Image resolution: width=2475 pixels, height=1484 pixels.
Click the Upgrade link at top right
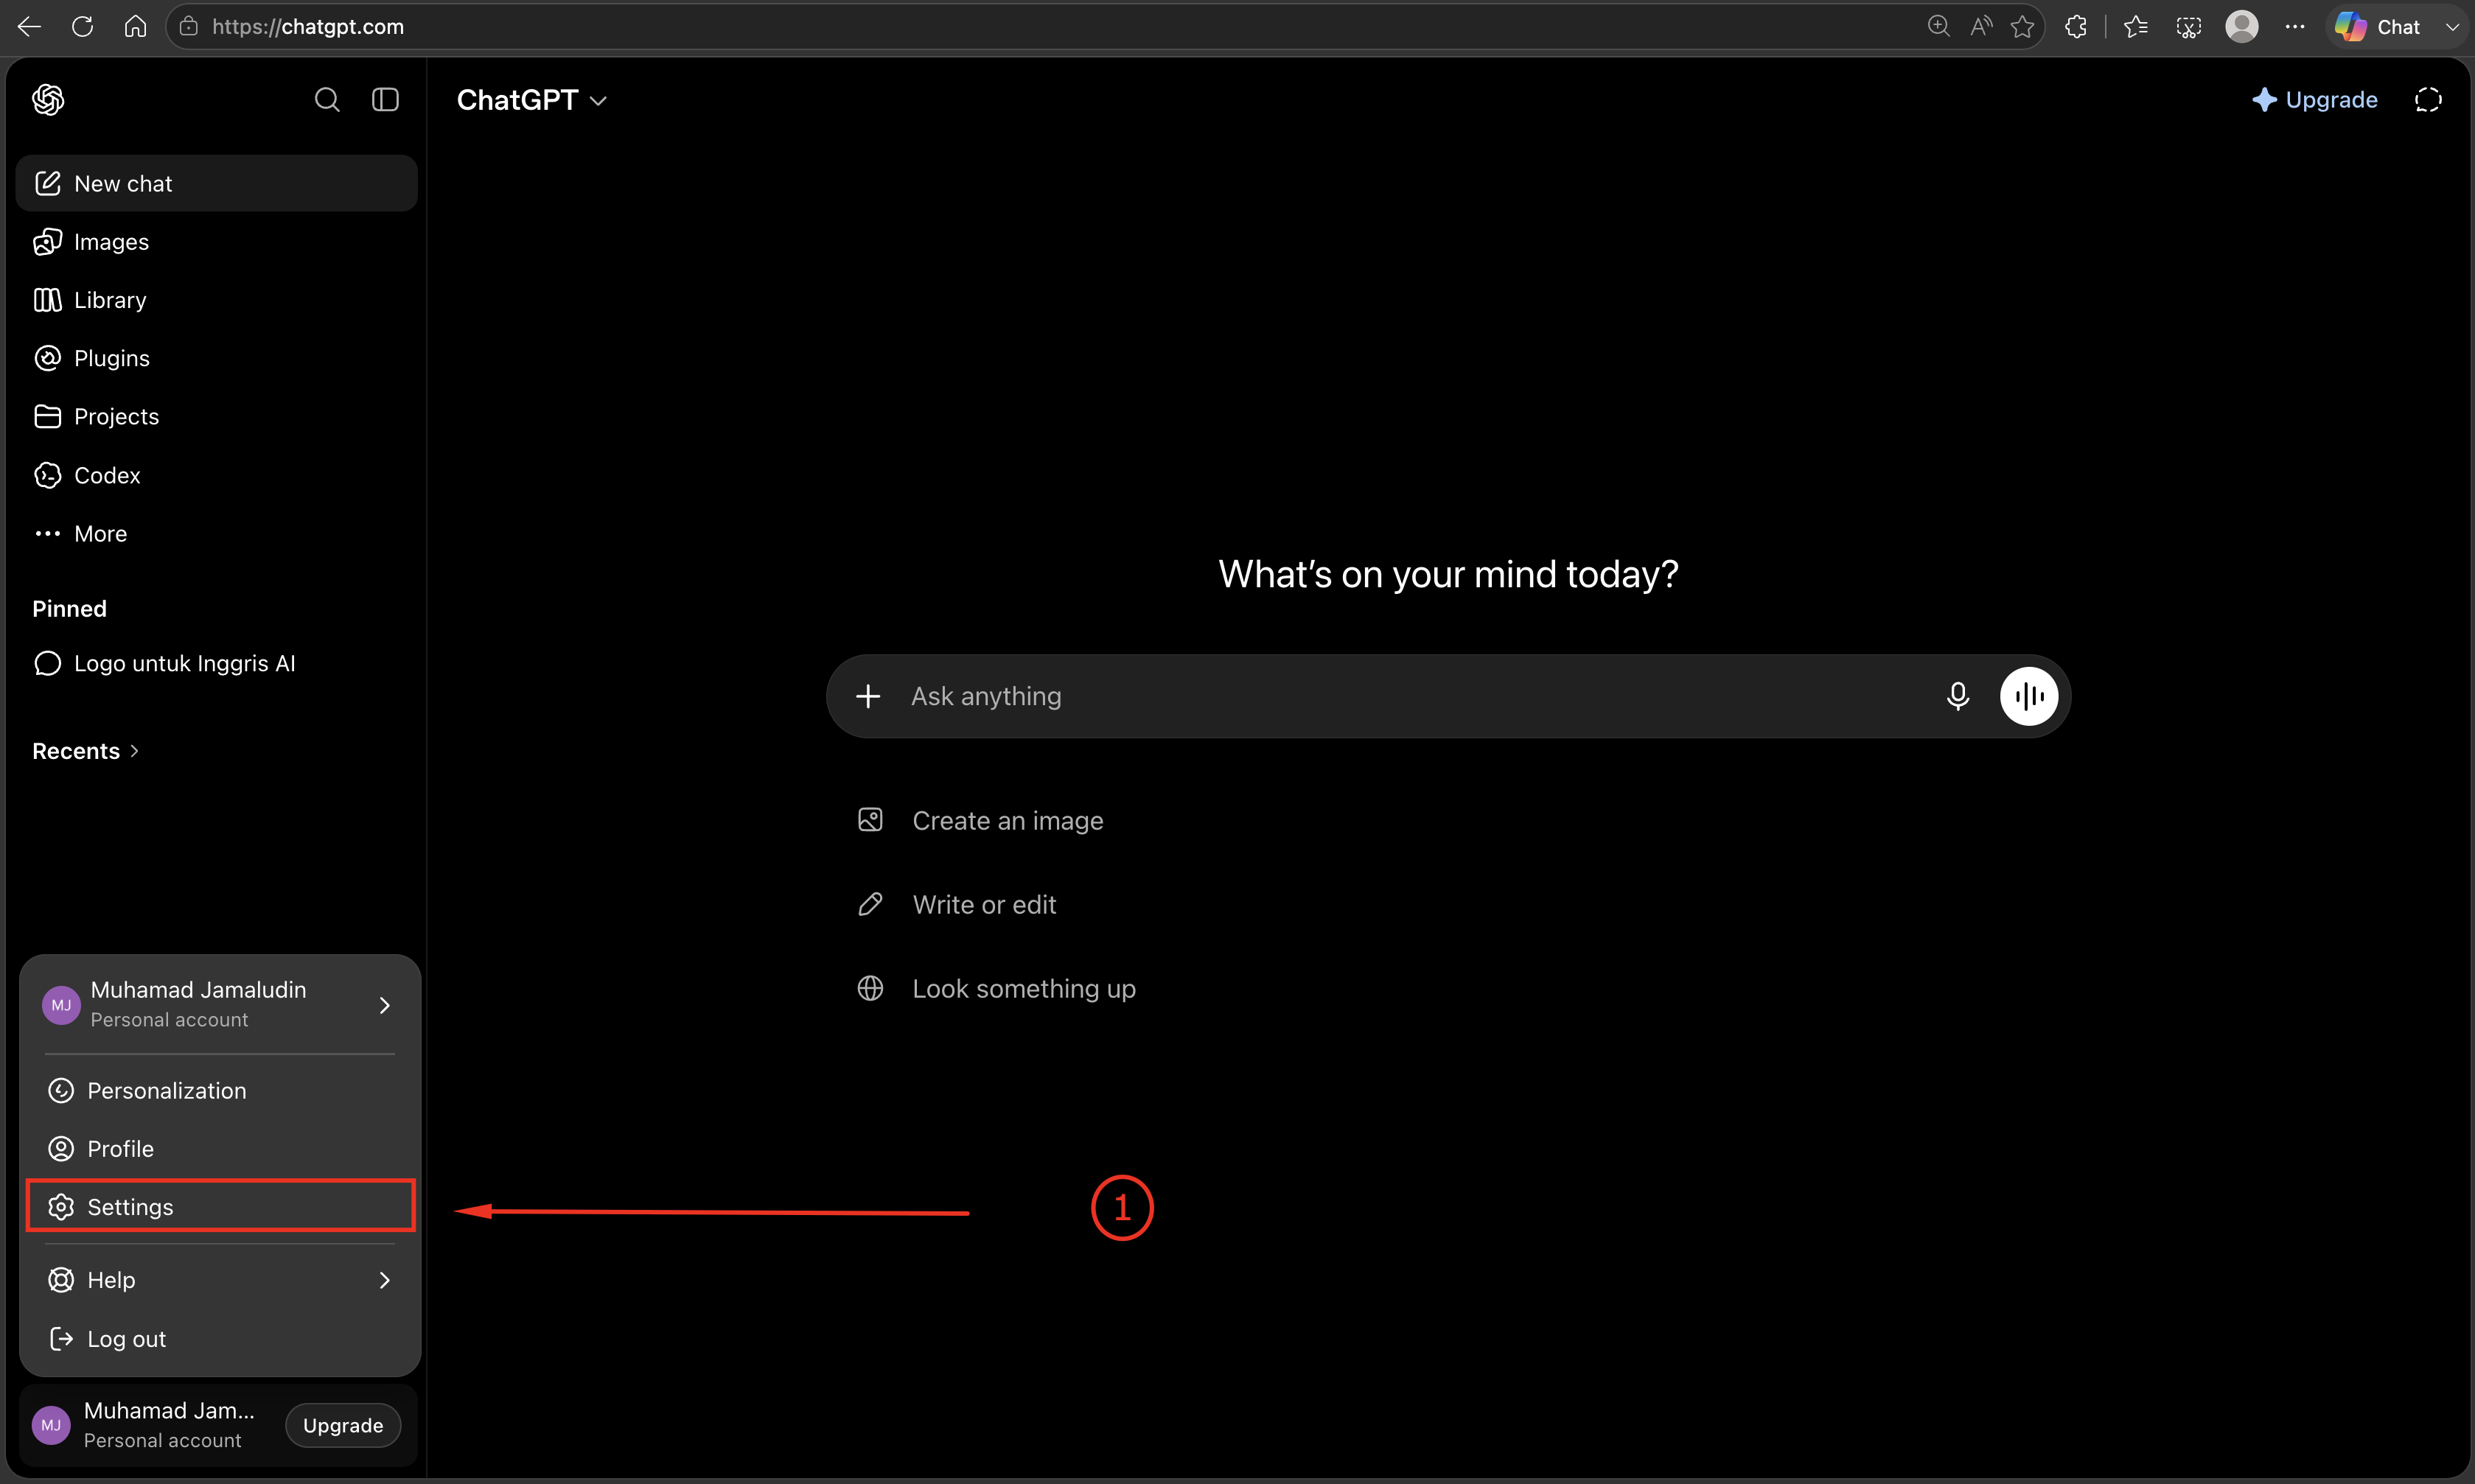click(2314, 100)
